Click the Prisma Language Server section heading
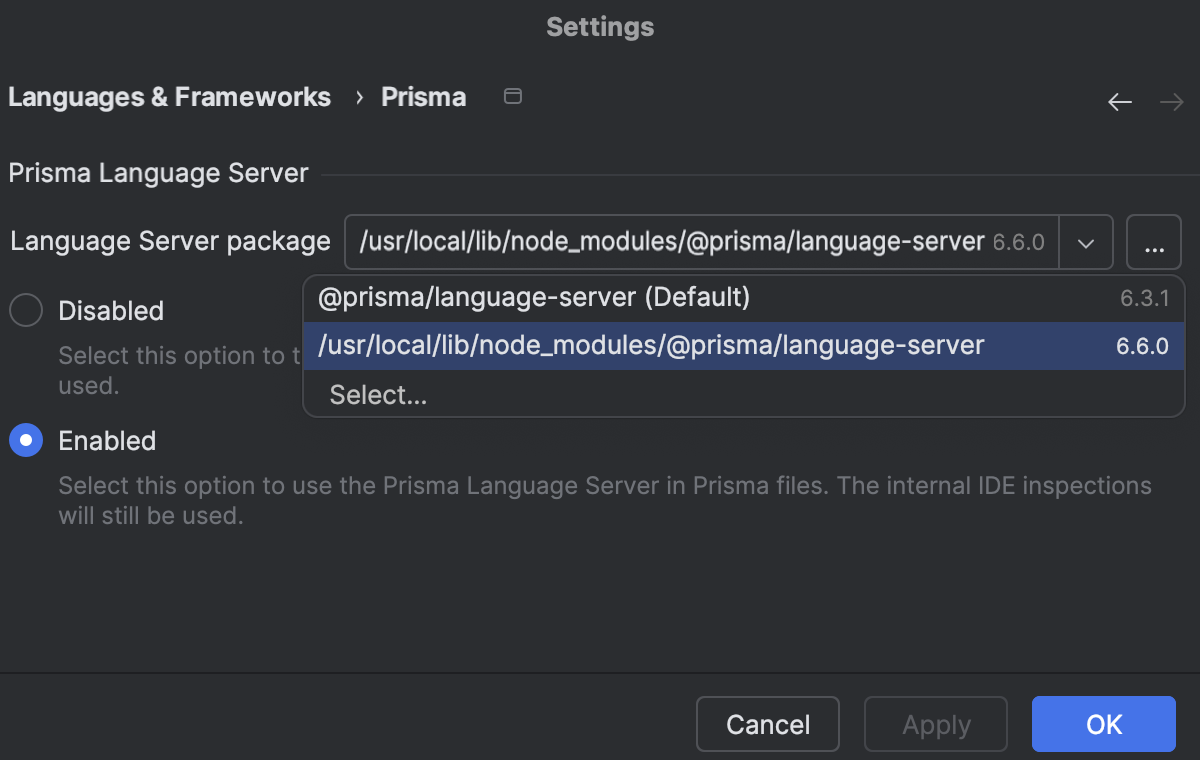1200x760 pixels. tap(158, 173)
